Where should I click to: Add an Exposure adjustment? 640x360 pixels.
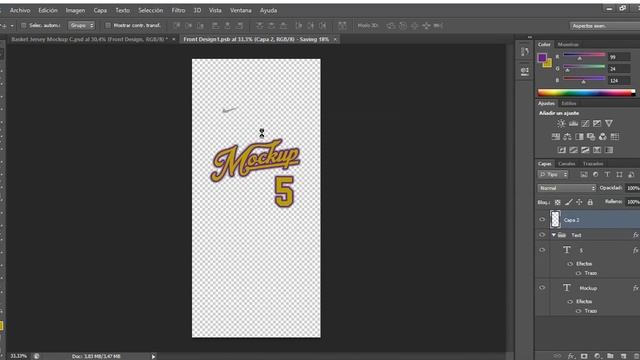pos(597,123)
